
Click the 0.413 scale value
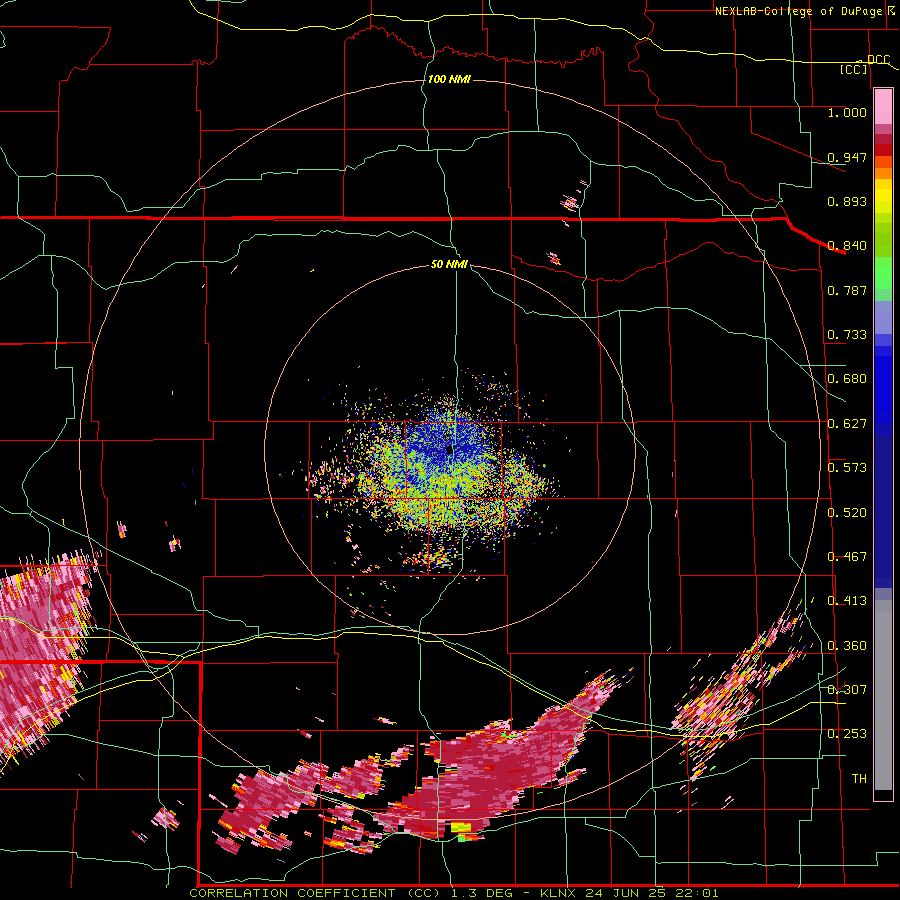click(847, 600)
